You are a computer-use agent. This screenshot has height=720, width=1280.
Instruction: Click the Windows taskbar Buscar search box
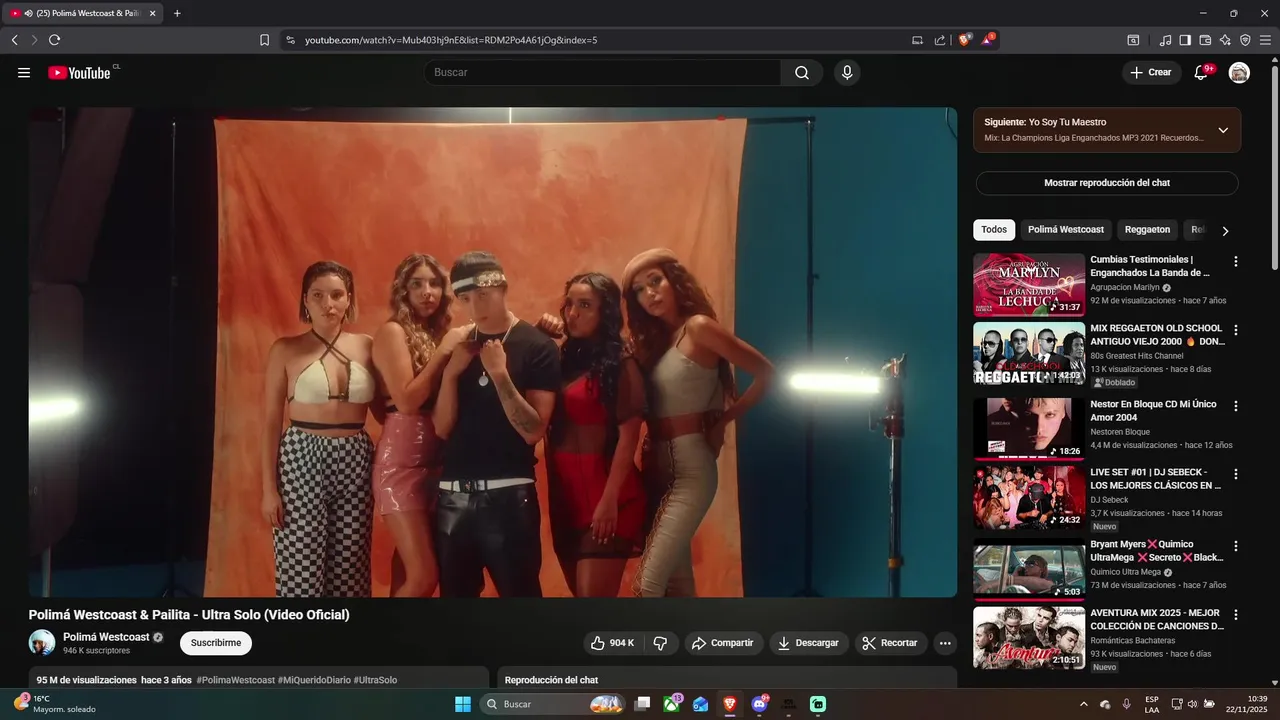pyautogui.click(x=553, y=704)
